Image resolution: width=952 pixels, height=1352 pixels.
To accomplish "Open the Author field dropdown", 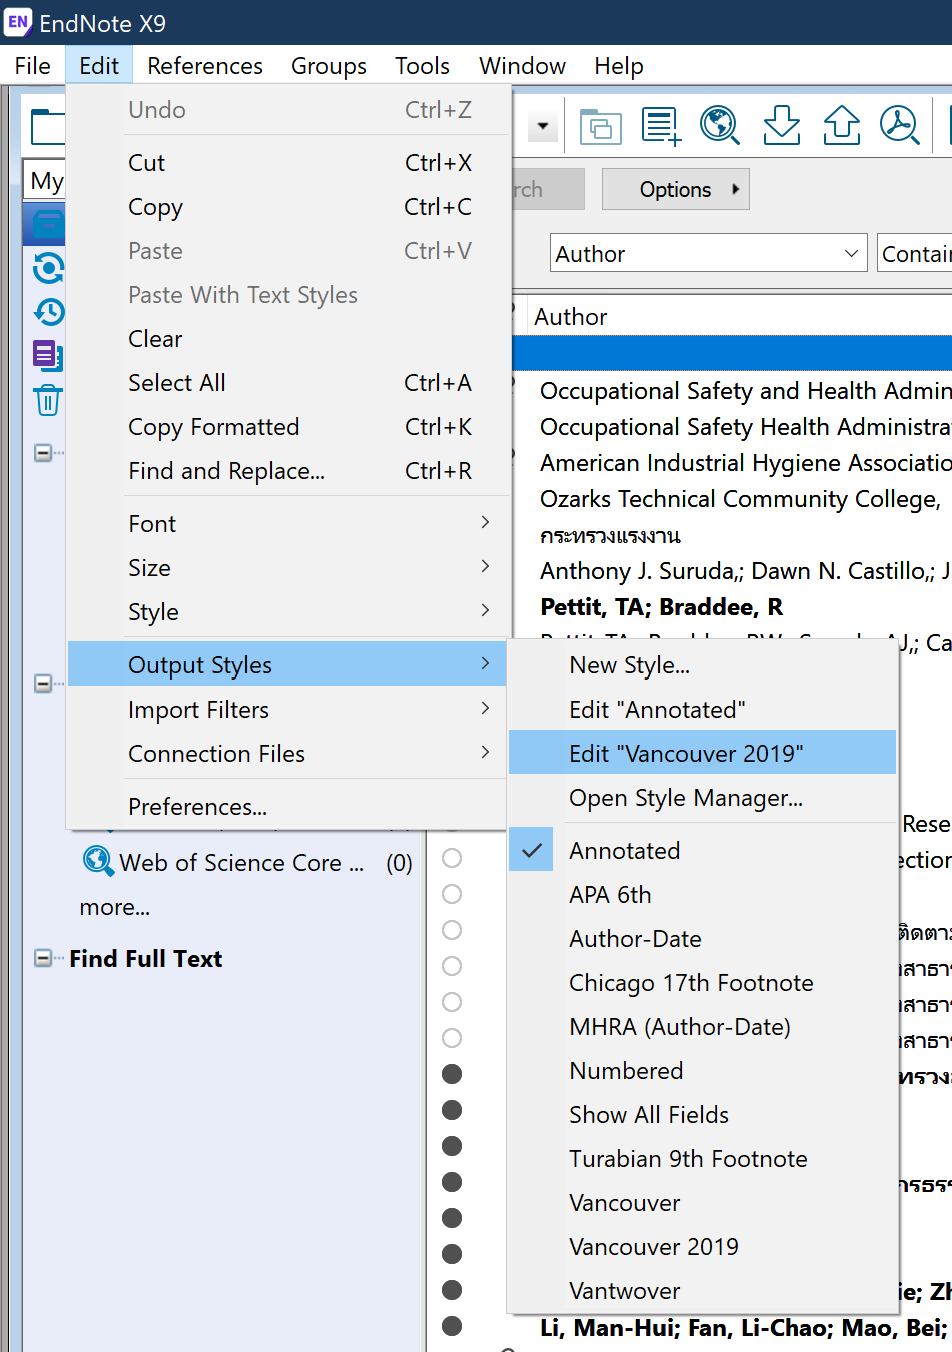I will coord(708,254).
